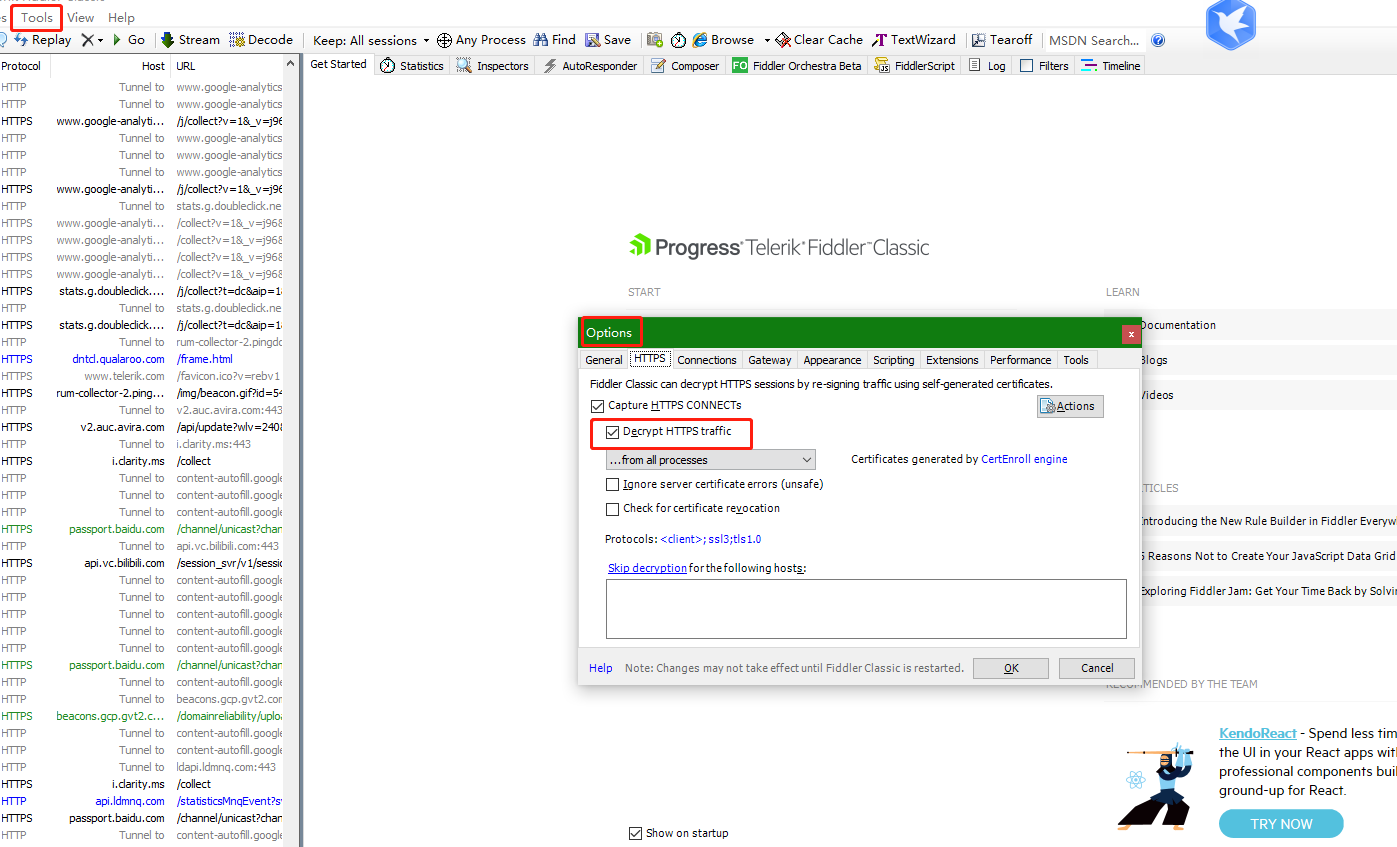The width and height of the screenshot is (1397, 847).
Task: Click the Go resume button
Action: (x=129, y=40)
